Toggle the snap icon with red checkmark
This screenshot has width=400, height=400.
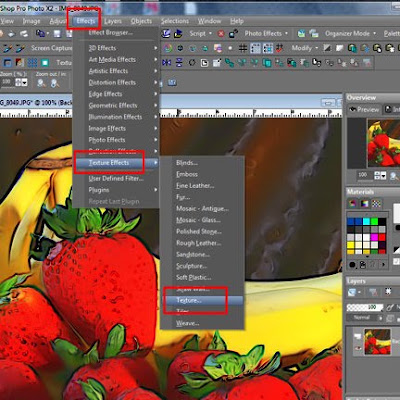tap(280, 48)
